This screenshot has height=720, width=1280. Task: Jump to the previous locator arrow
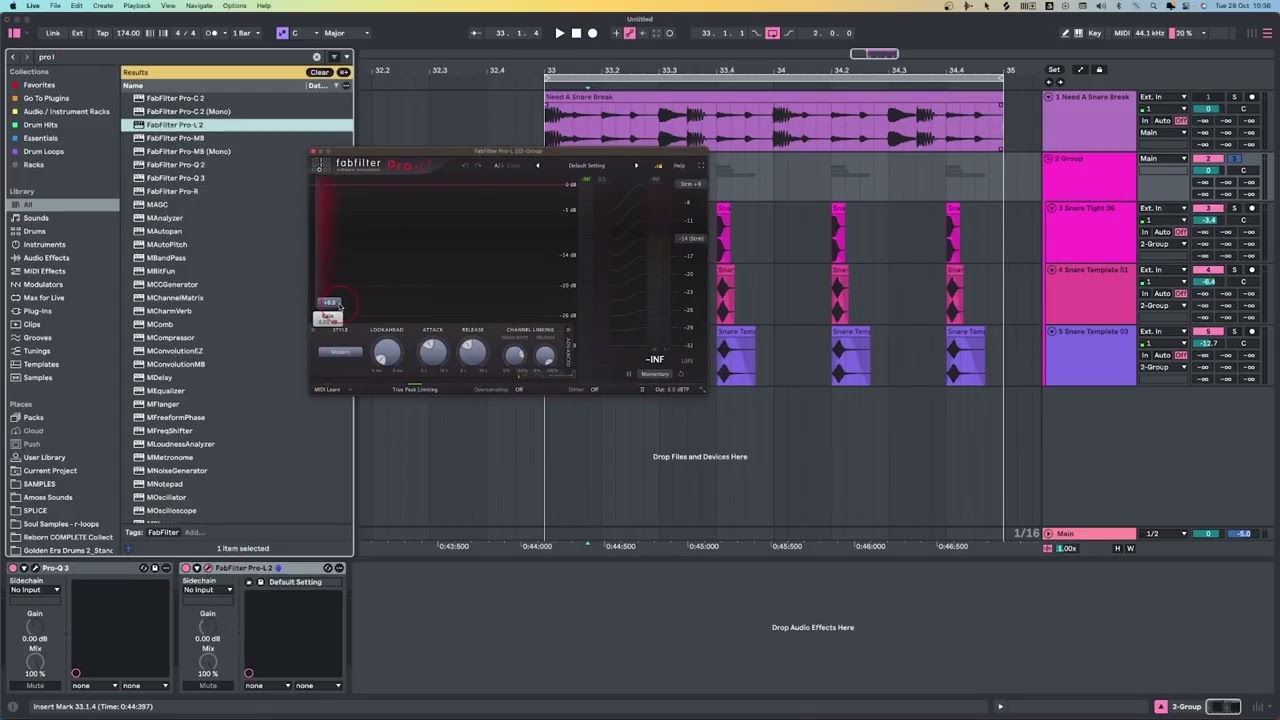click(x=1049, y=82)
